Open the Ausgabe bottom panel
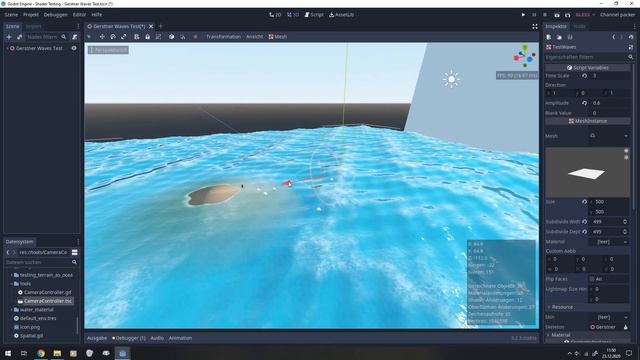 tap(97, 338)
